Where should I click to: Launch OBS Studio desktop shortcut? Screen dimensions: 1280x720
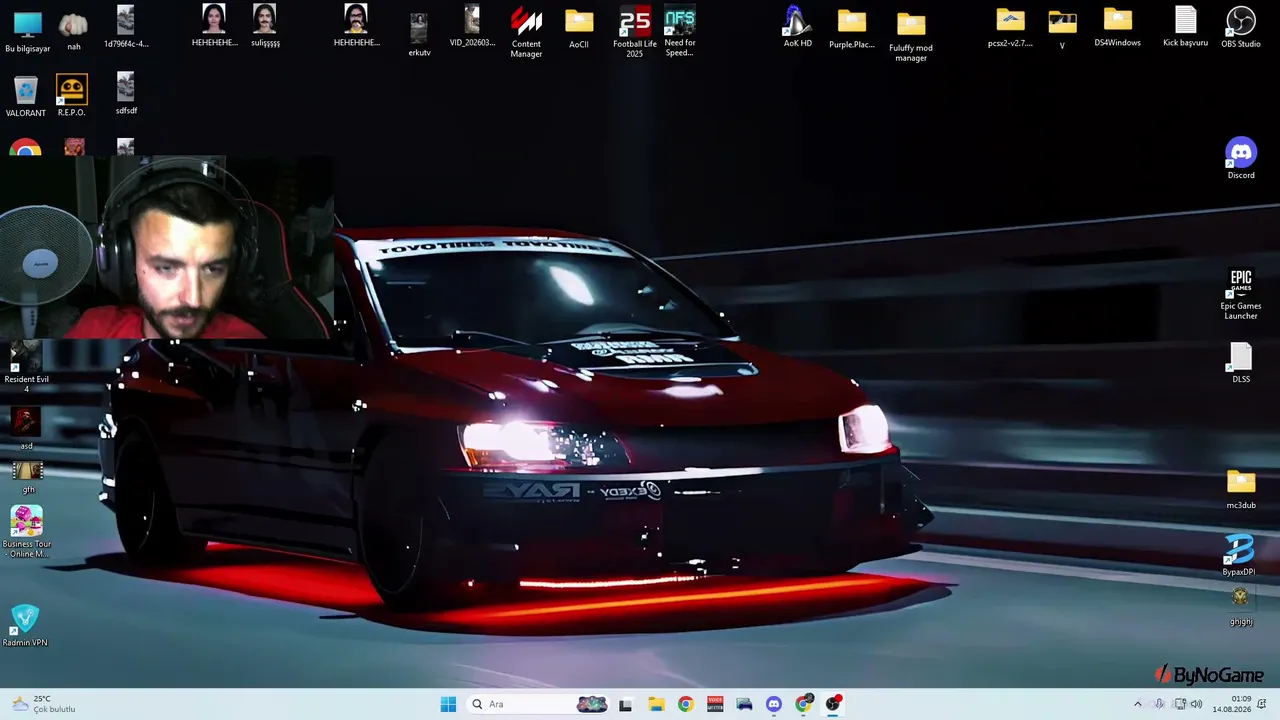pyautogui.click(x=1241, y=27)
